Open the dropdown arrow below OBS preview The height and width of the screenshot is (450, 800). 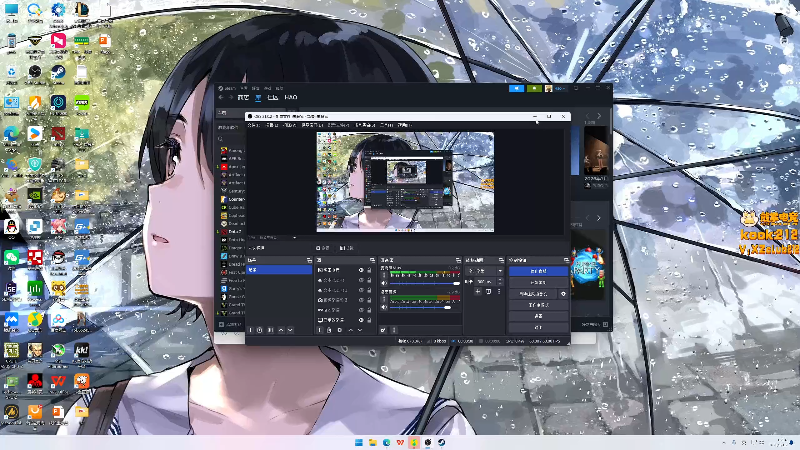294,237
